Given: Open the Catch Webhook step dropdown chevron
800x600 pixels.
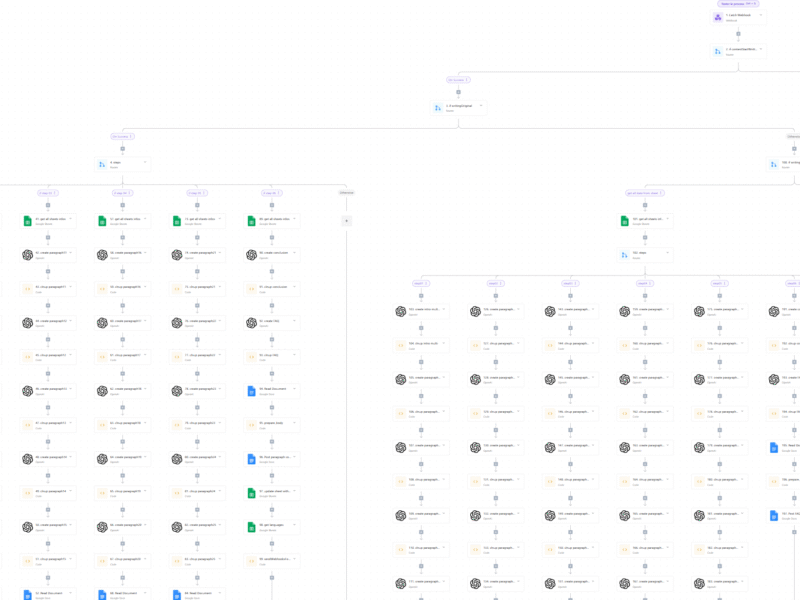Looking at the screenshot, I should click(761, 15).
